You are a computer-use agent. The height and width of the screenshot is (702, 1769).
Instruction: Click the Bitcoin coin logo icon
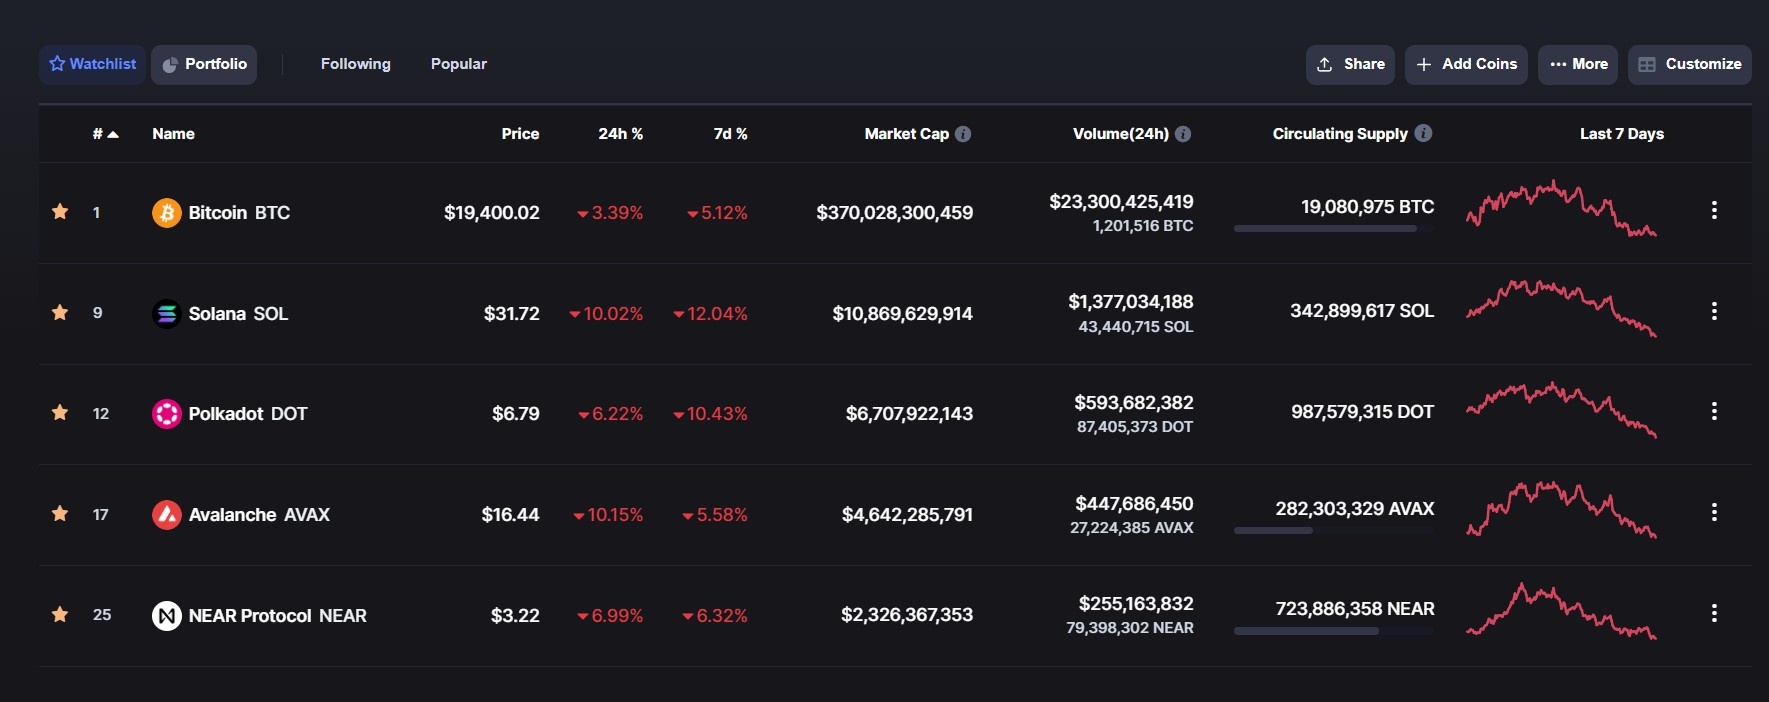point(166,213)
